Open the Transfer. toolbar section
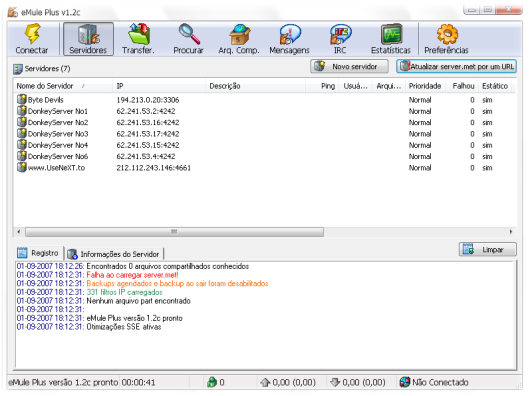 (138, 39)
